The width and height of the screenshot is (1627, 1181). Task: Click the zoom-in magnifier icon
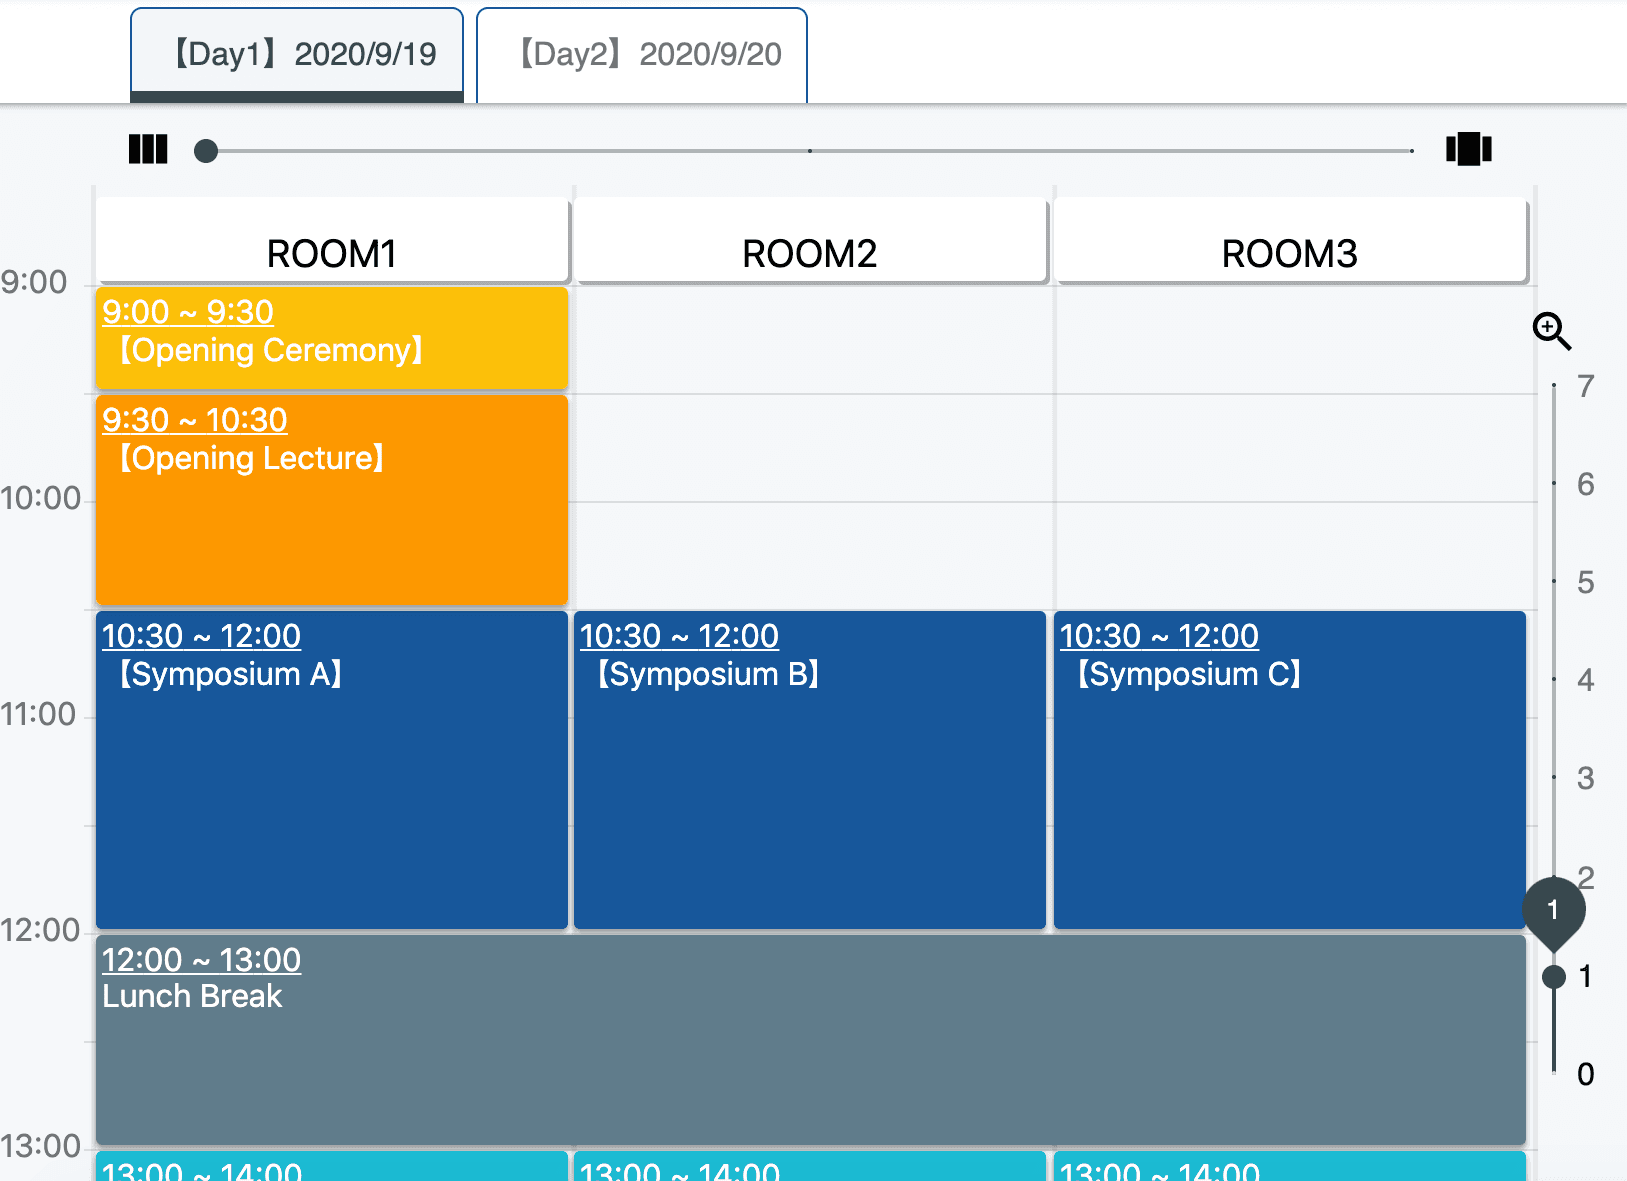(x=1551, y=330)
